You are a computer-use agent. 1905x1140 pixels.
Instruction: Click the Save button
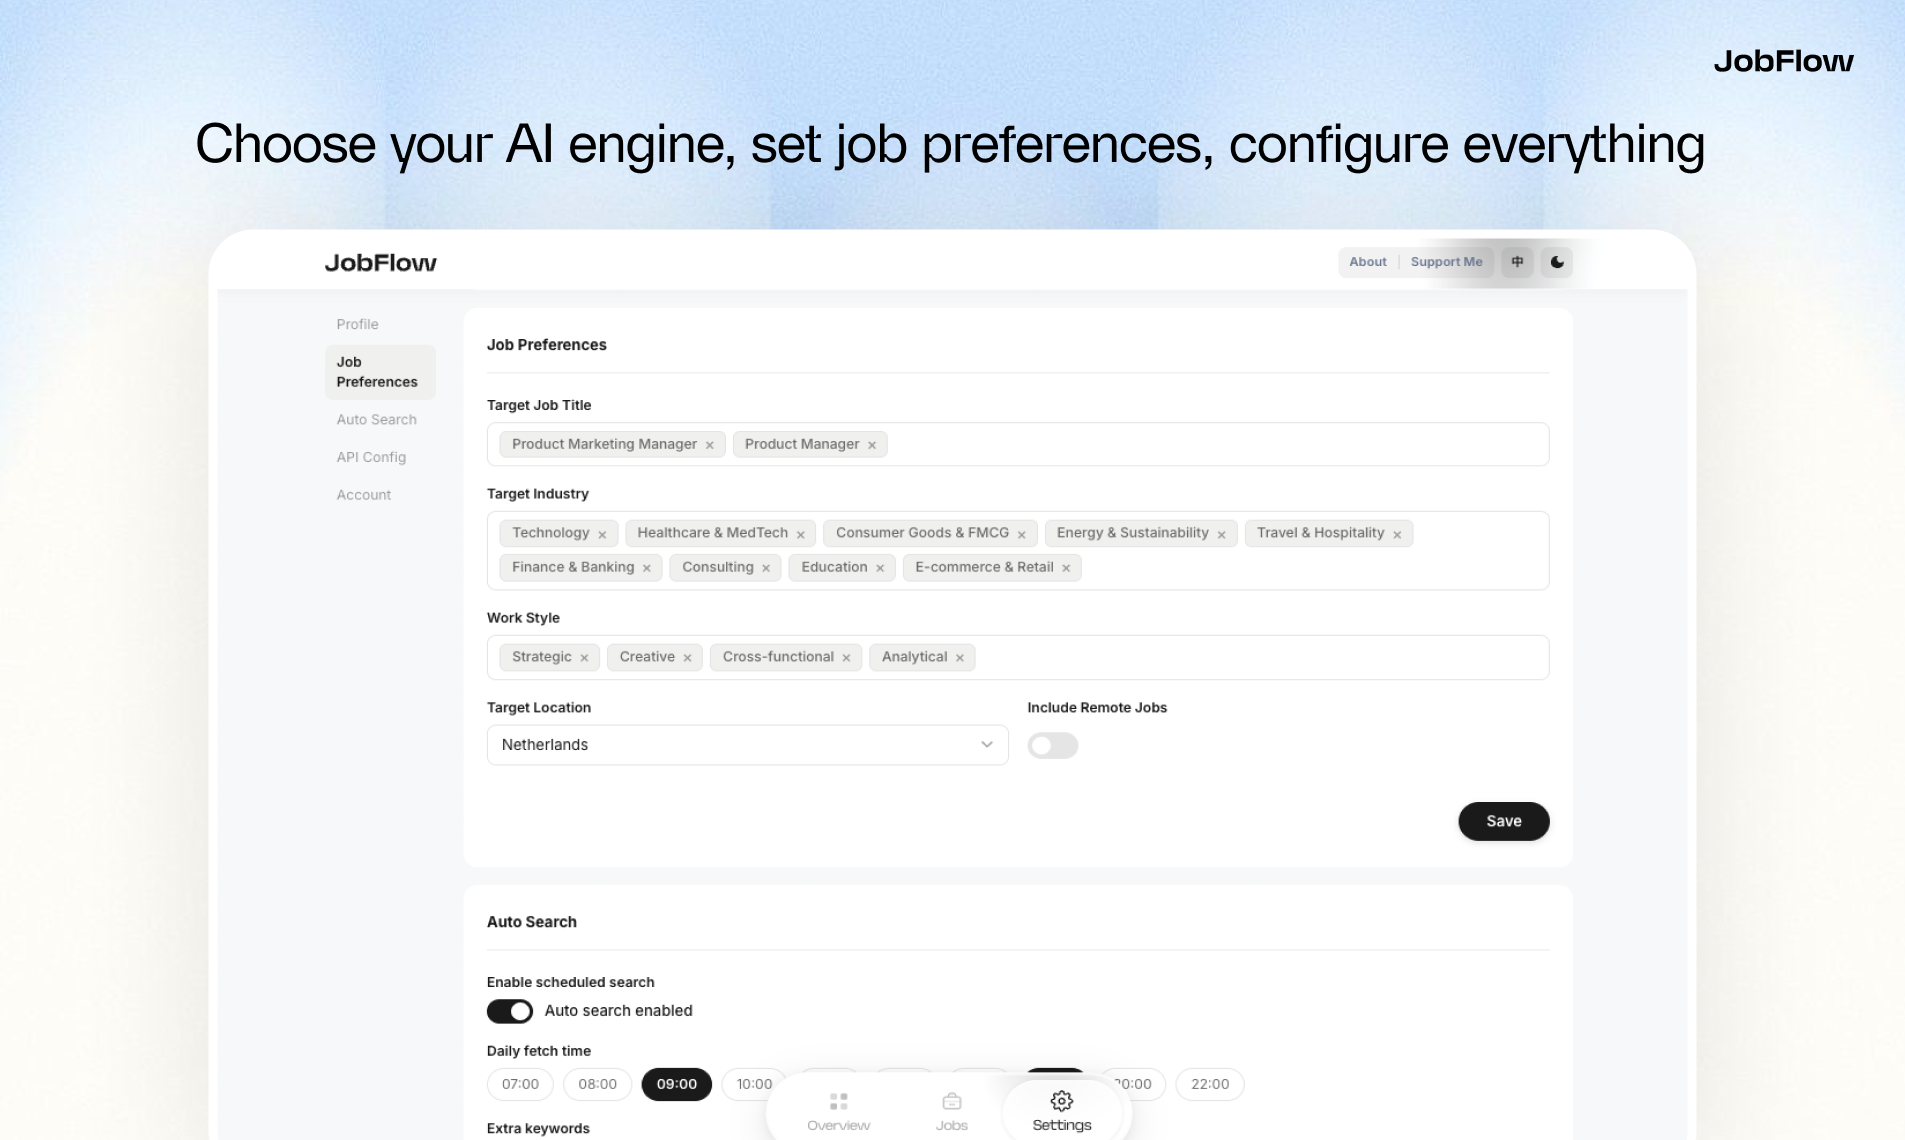1503,821
